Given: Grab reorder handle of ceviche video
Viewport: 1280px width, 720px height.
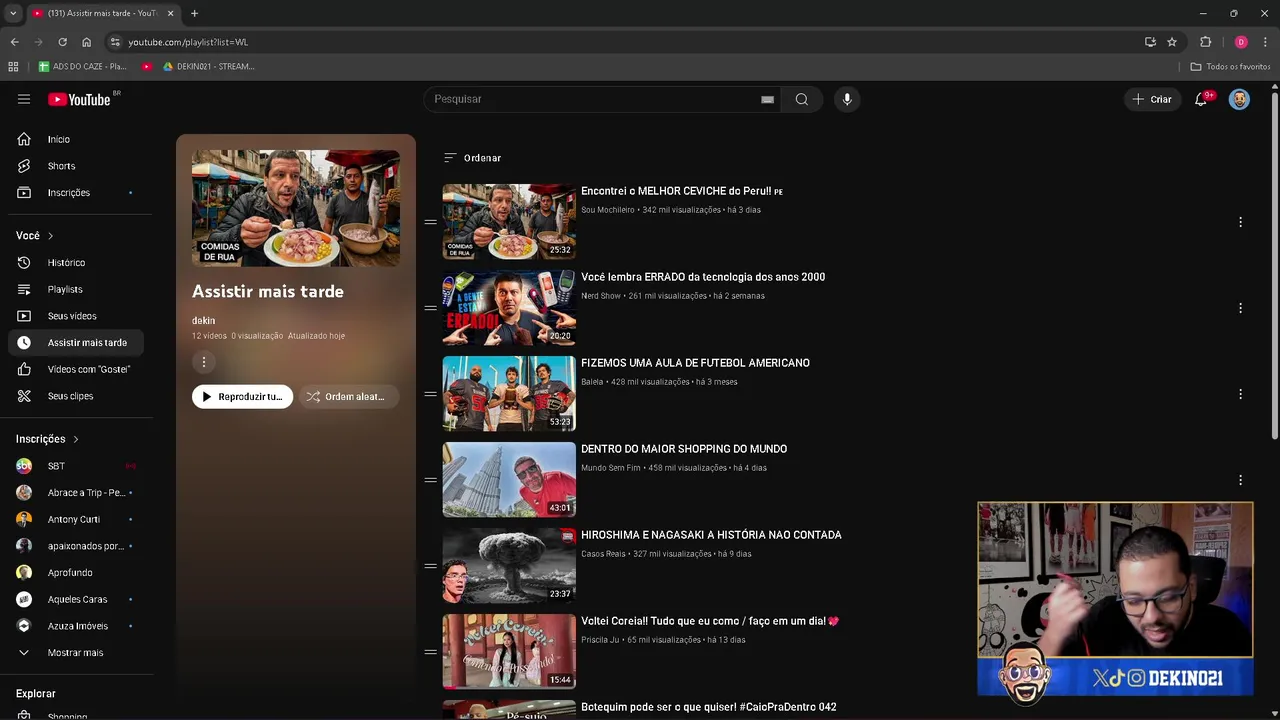Looking at the screenshot, I should [430, 222].
